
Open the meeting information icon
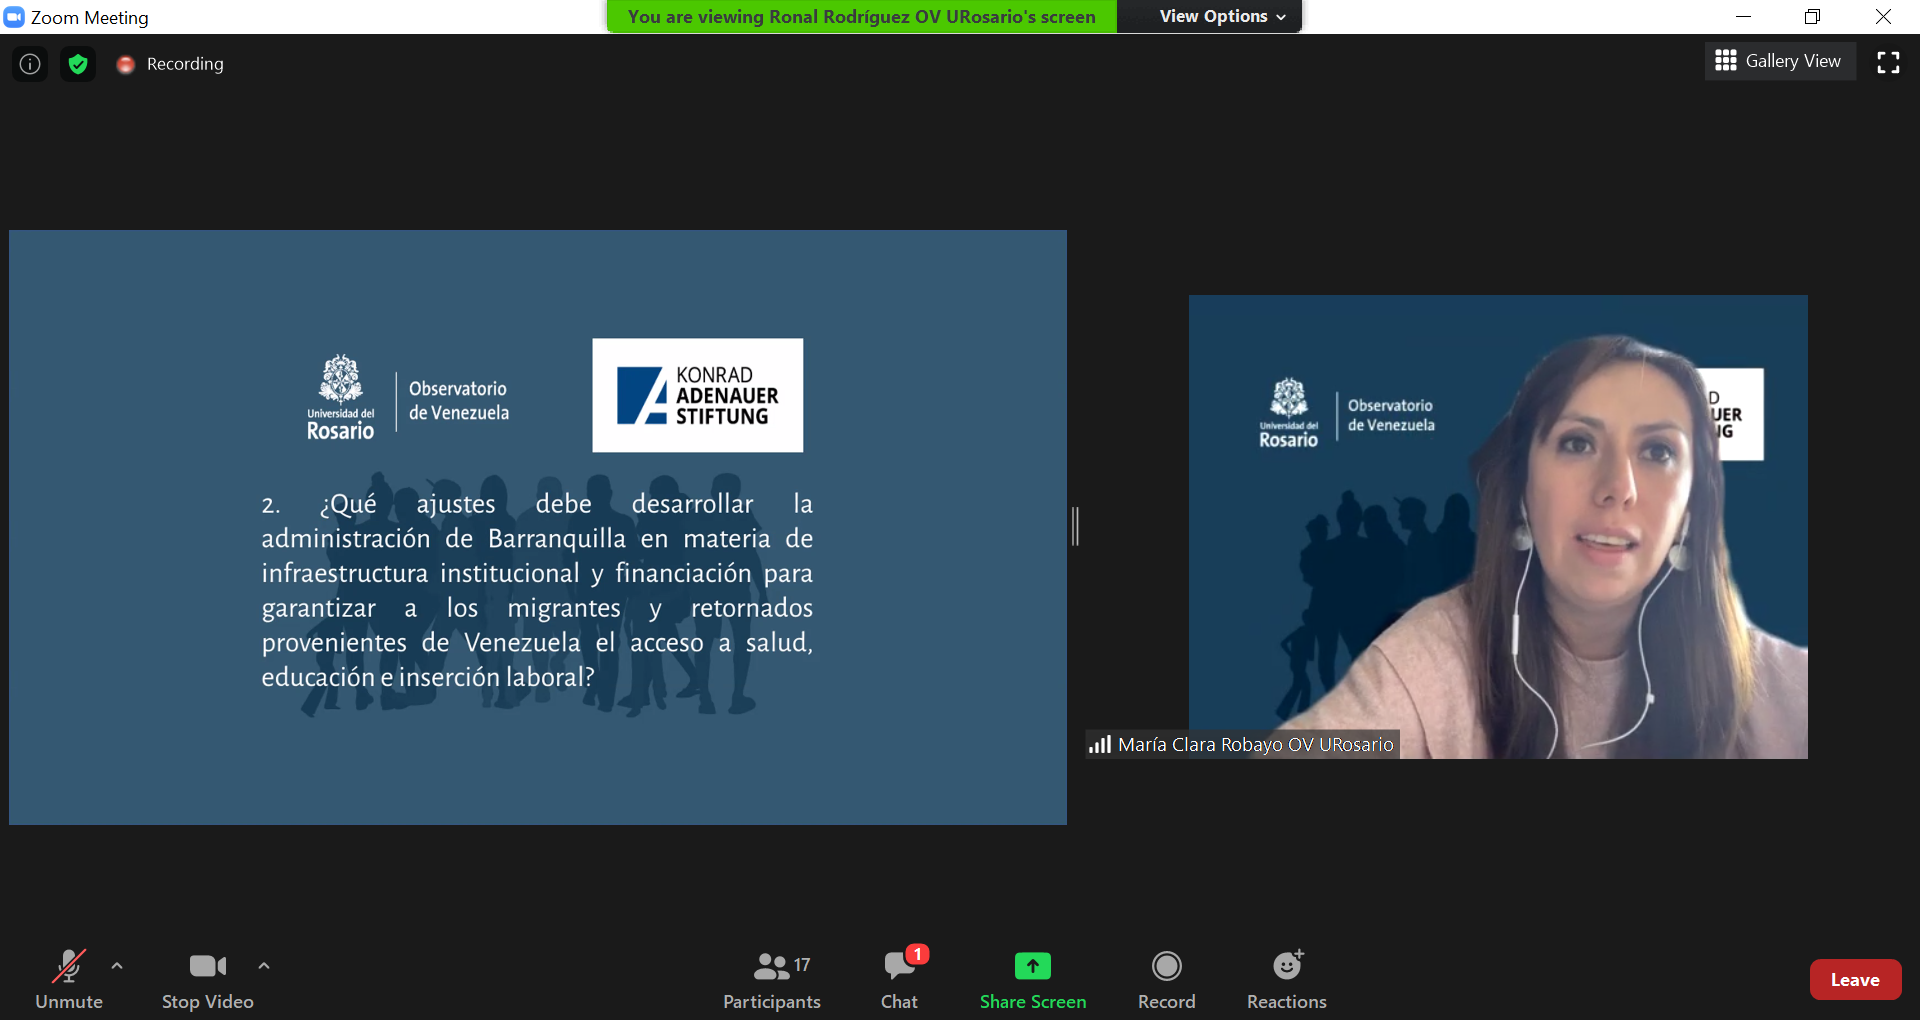(x=30, y=64)
